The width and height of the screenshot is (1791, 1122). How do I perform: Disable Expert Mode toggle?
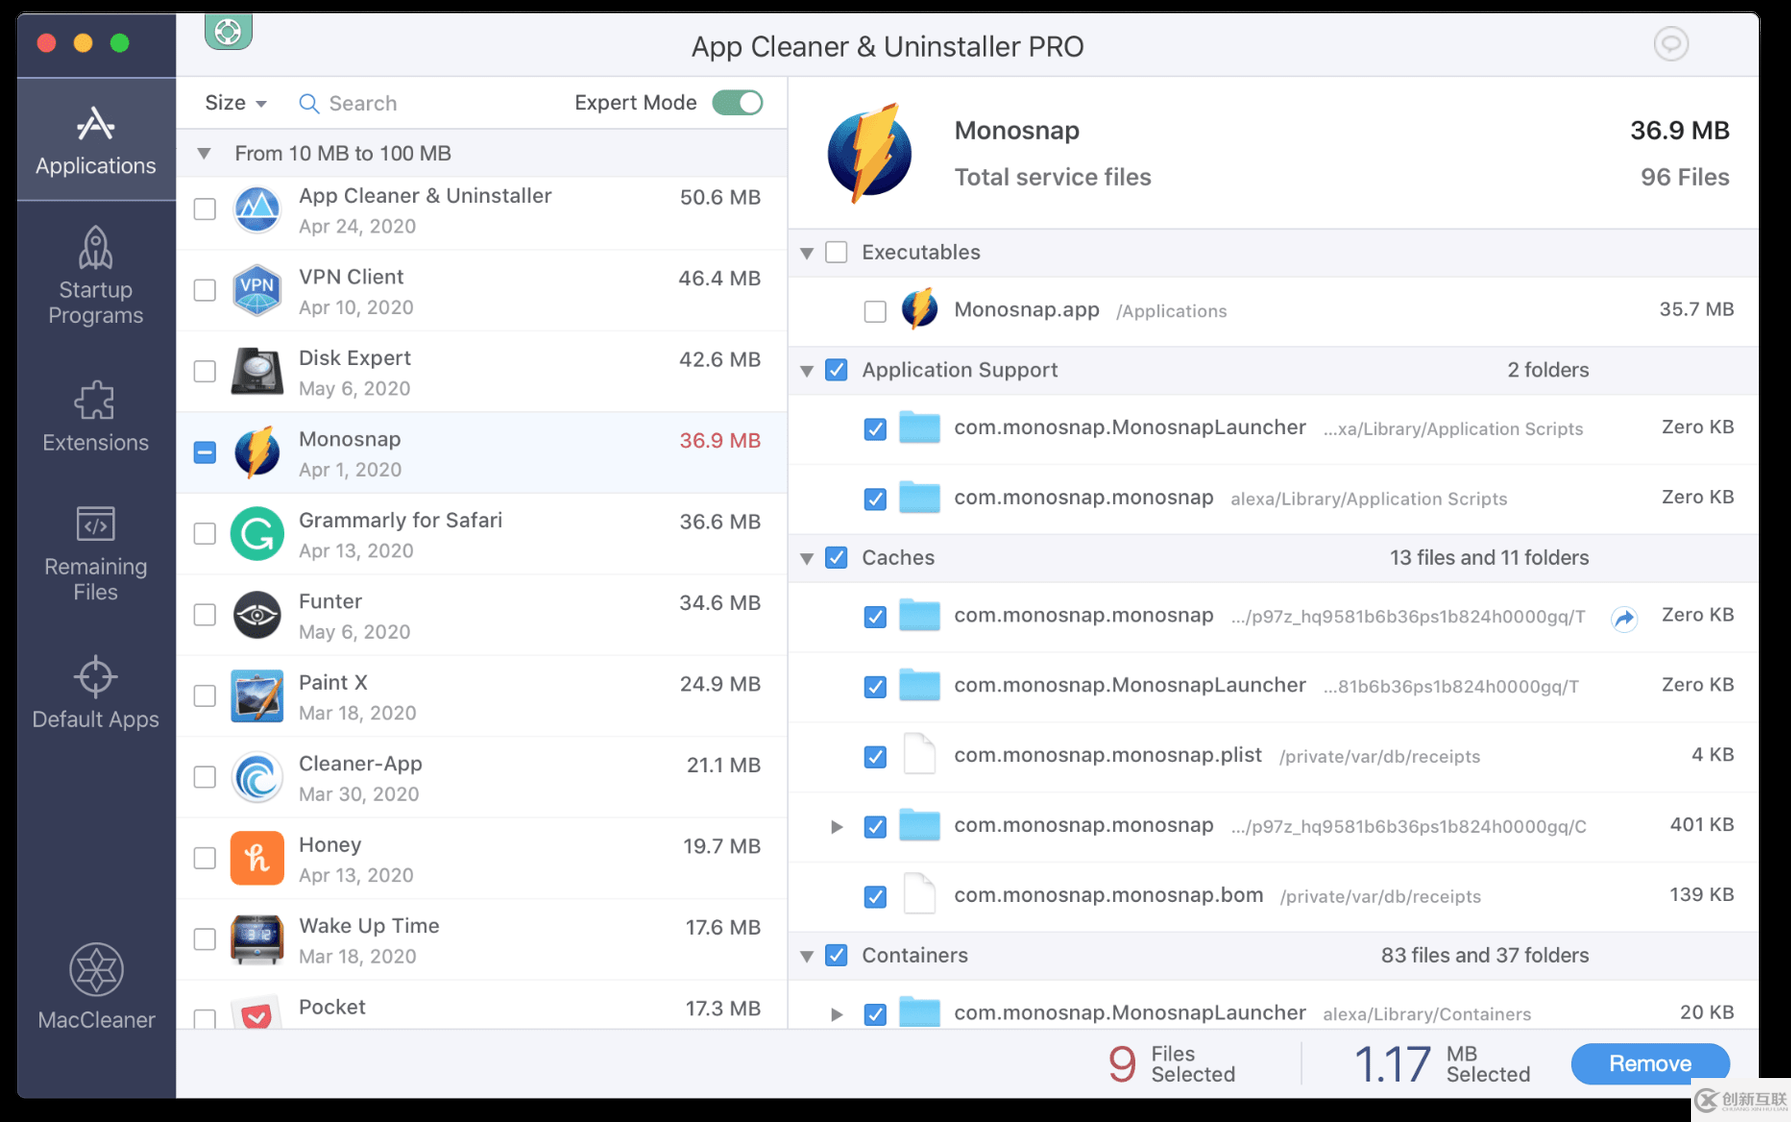[x=738, y=102]
